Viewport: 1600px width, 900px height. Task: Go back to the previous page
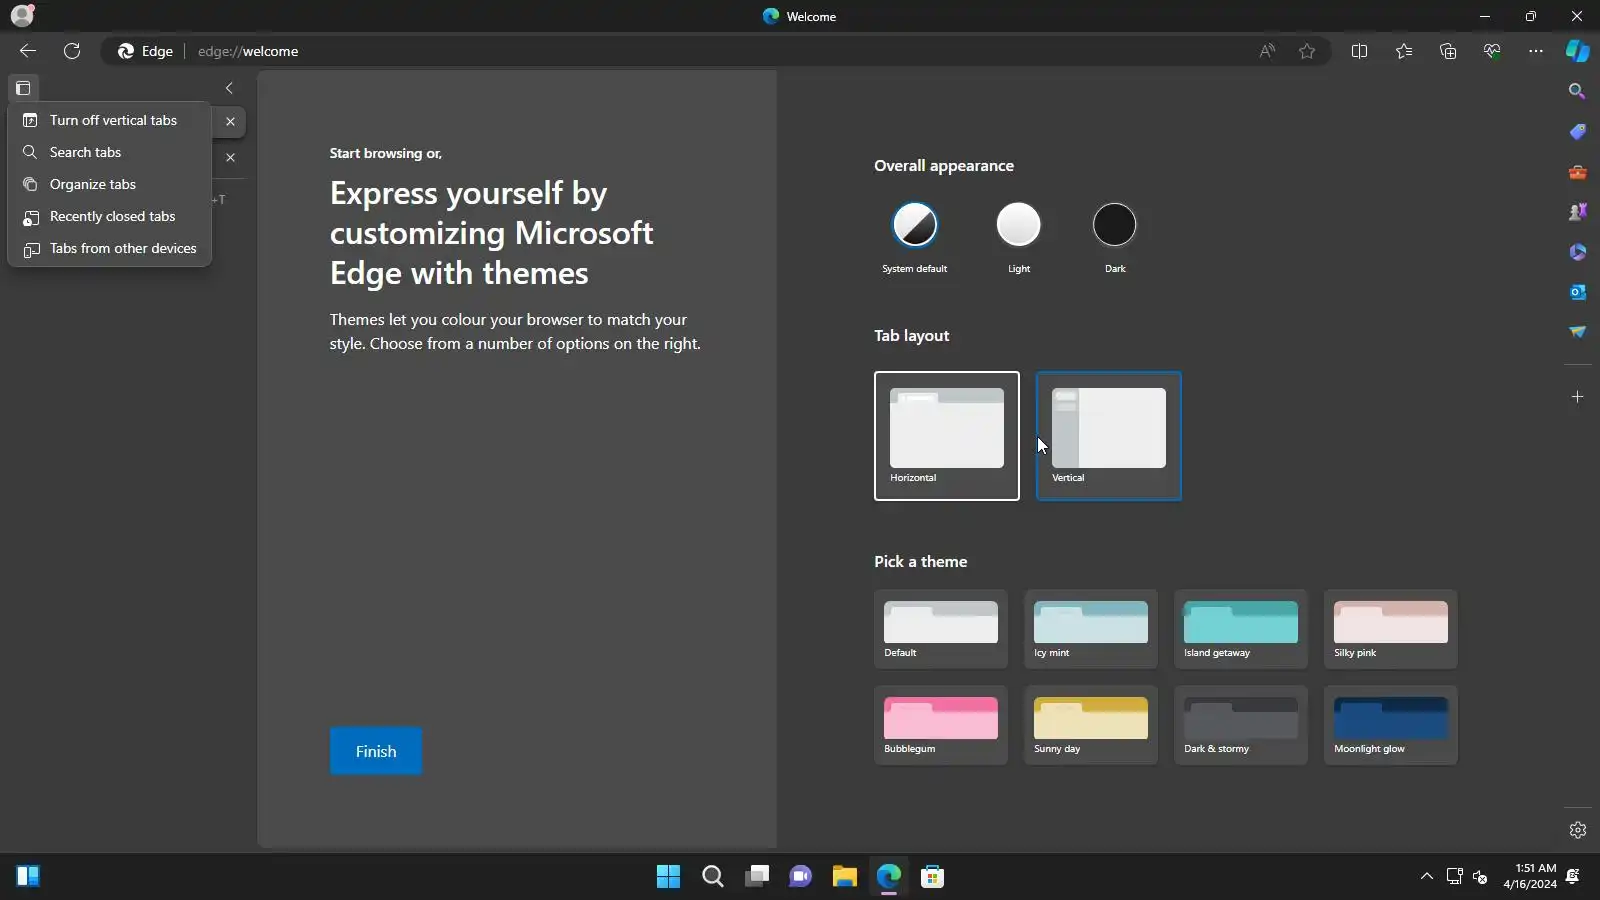[28, 51]
